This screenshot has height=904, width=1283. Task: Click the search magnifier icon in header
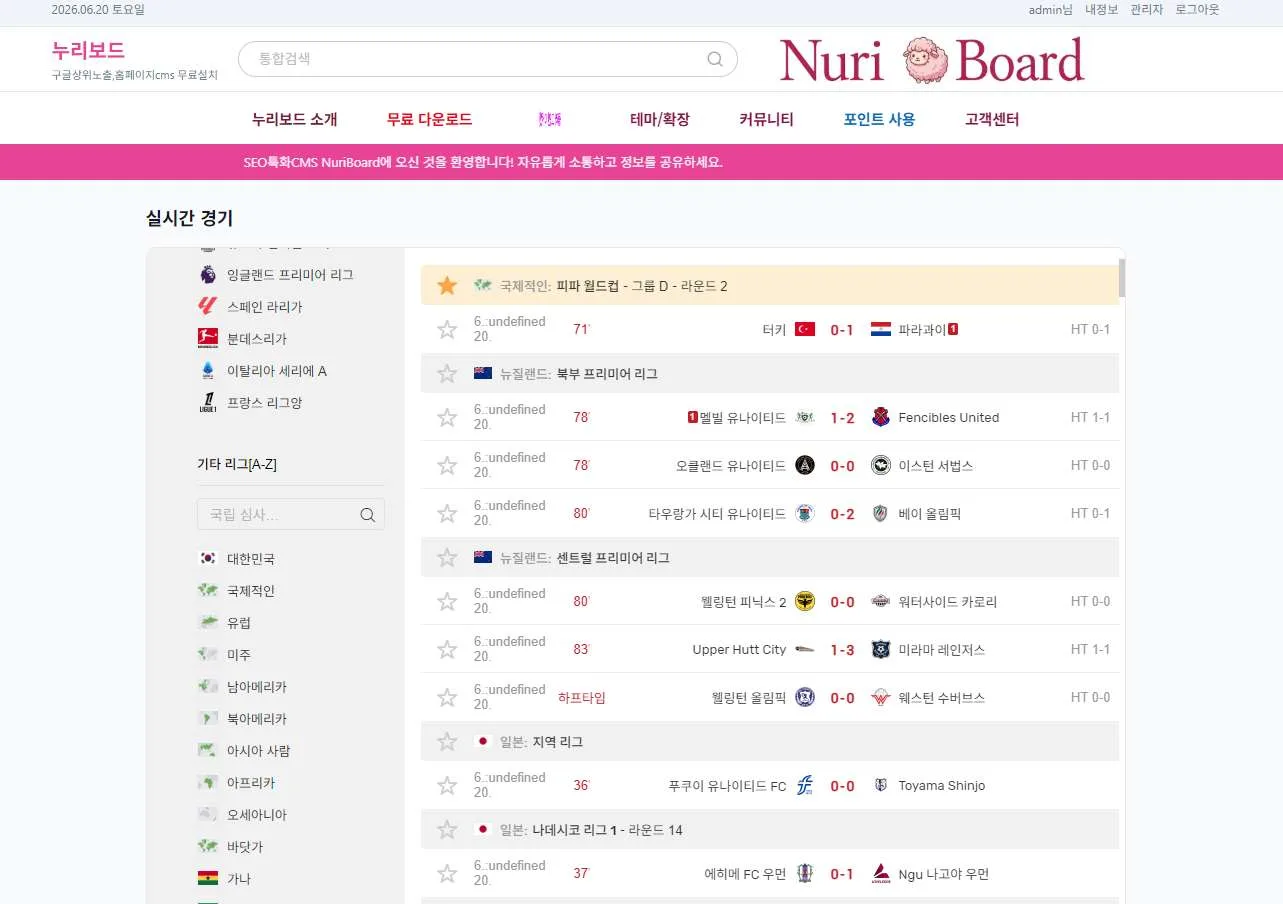click(715, 59)
